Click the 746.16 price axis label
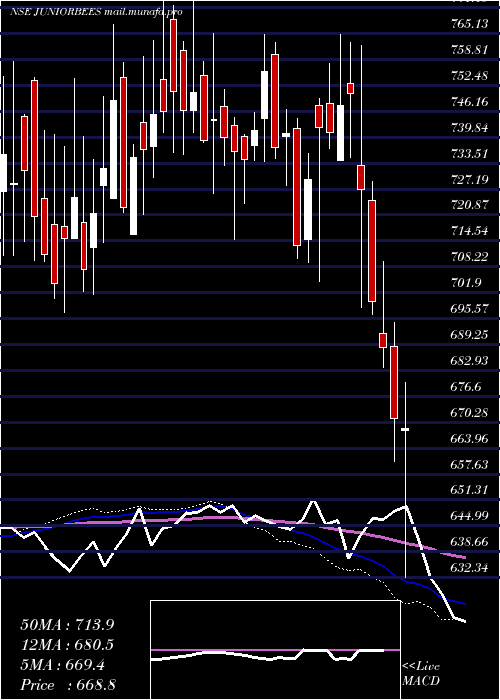This screenshot has height=700, width=500. pos(469,102)
